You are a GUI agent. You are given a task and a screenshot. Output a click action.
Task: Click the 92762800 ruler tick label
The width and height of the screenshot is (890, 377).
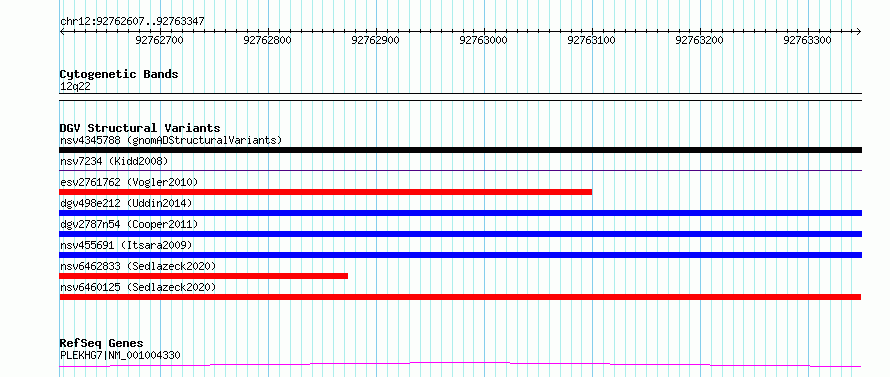pyautogui.click(x=267, y=40)
